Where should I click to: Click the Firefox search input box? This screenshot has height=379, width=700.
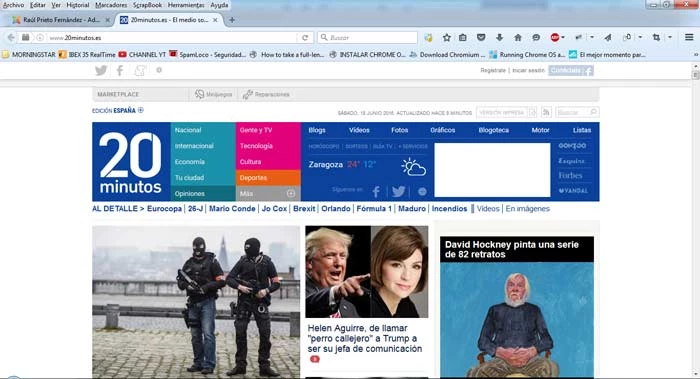pos(367,37)
